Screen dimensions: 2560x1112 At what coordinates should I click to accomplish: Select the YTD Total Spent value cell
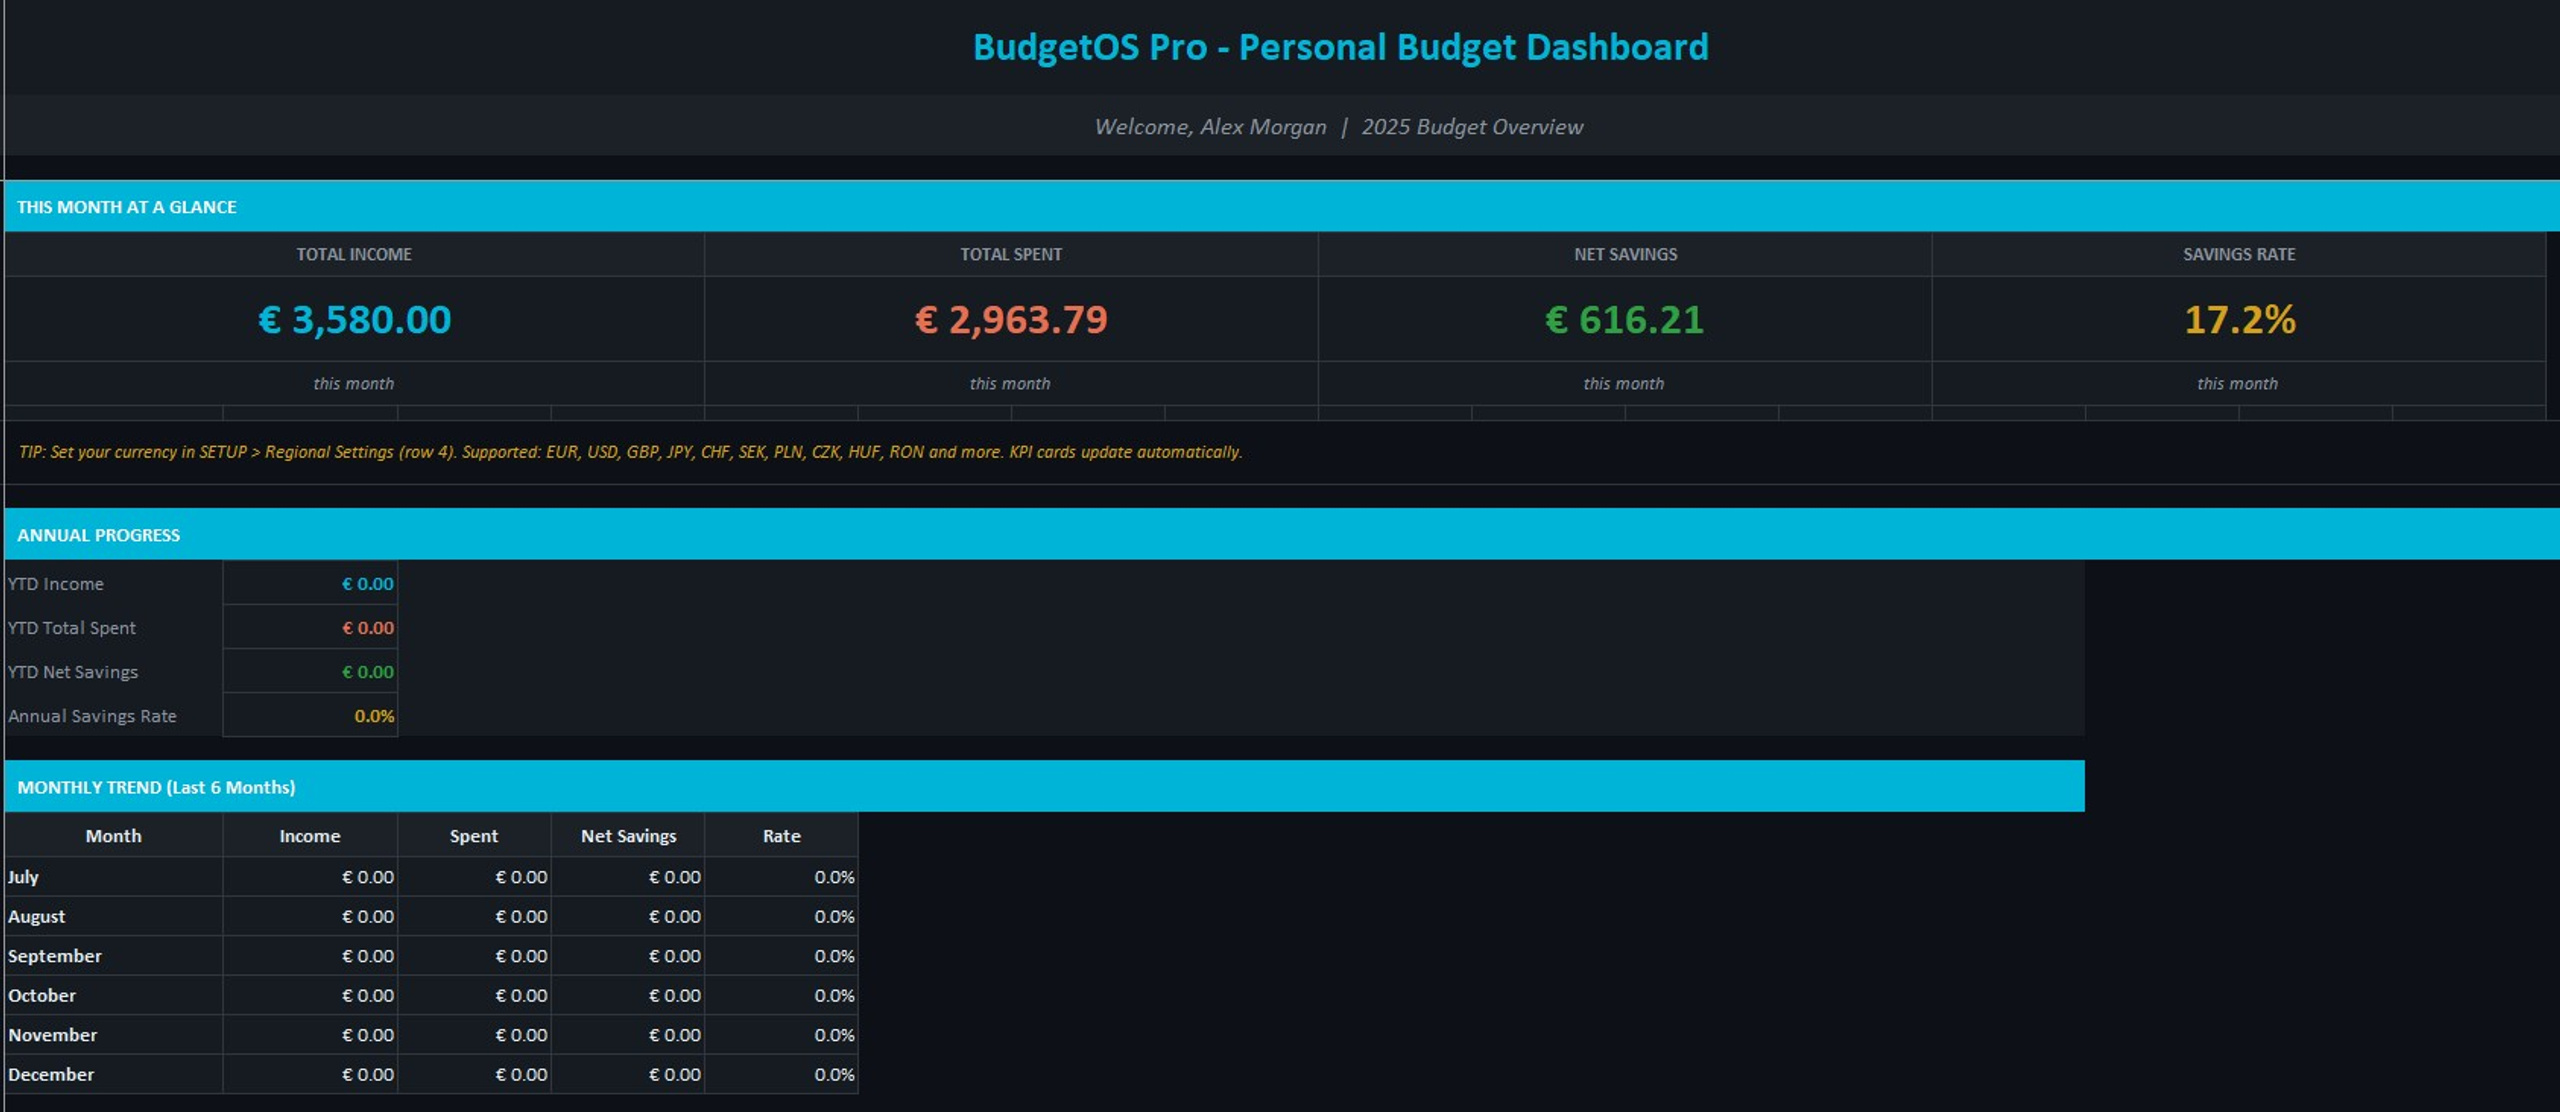pyautogui.click(x=310, y=628)
